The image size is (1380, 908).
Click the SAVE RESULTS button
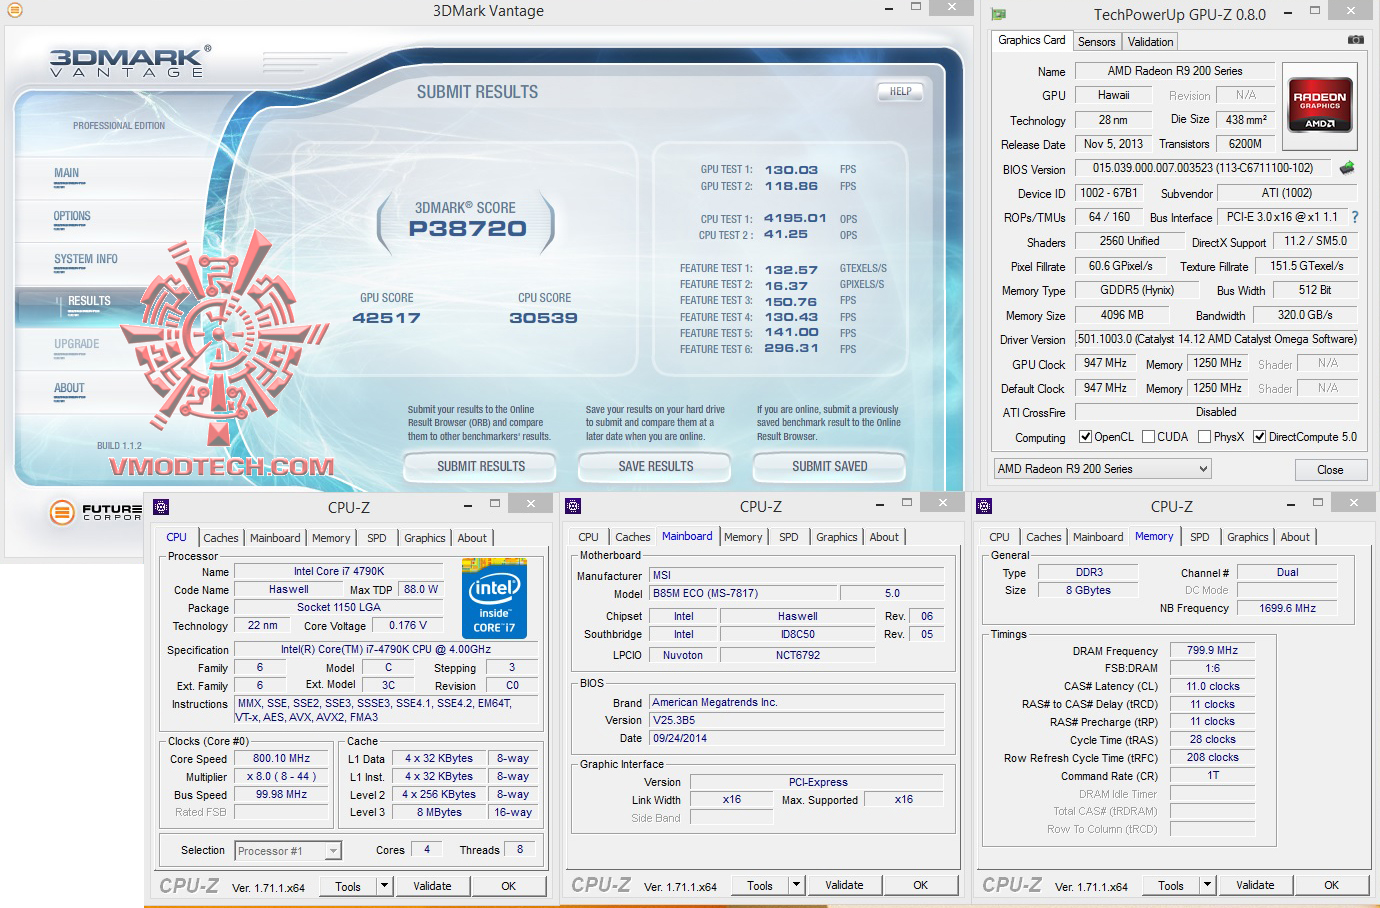[x=655, y=466]
